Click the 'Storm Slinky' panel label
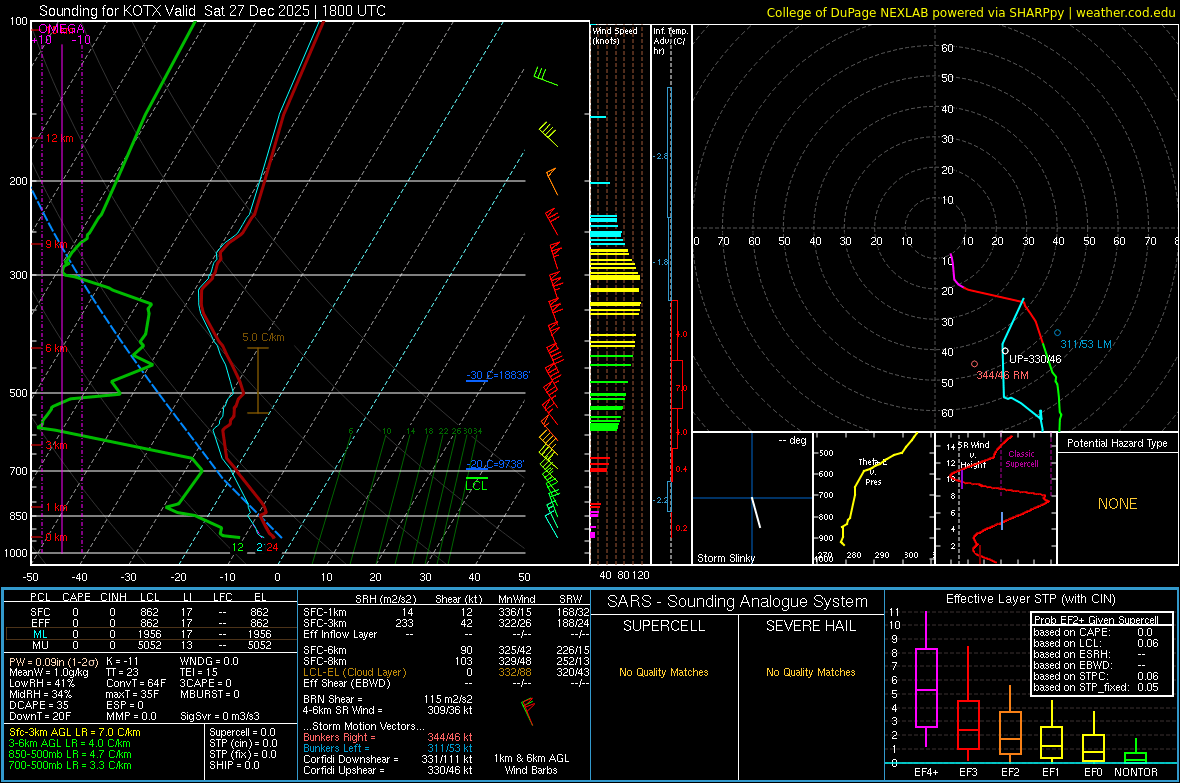The height and width of the screenshot is (783, 1180). tap(725, 558)
